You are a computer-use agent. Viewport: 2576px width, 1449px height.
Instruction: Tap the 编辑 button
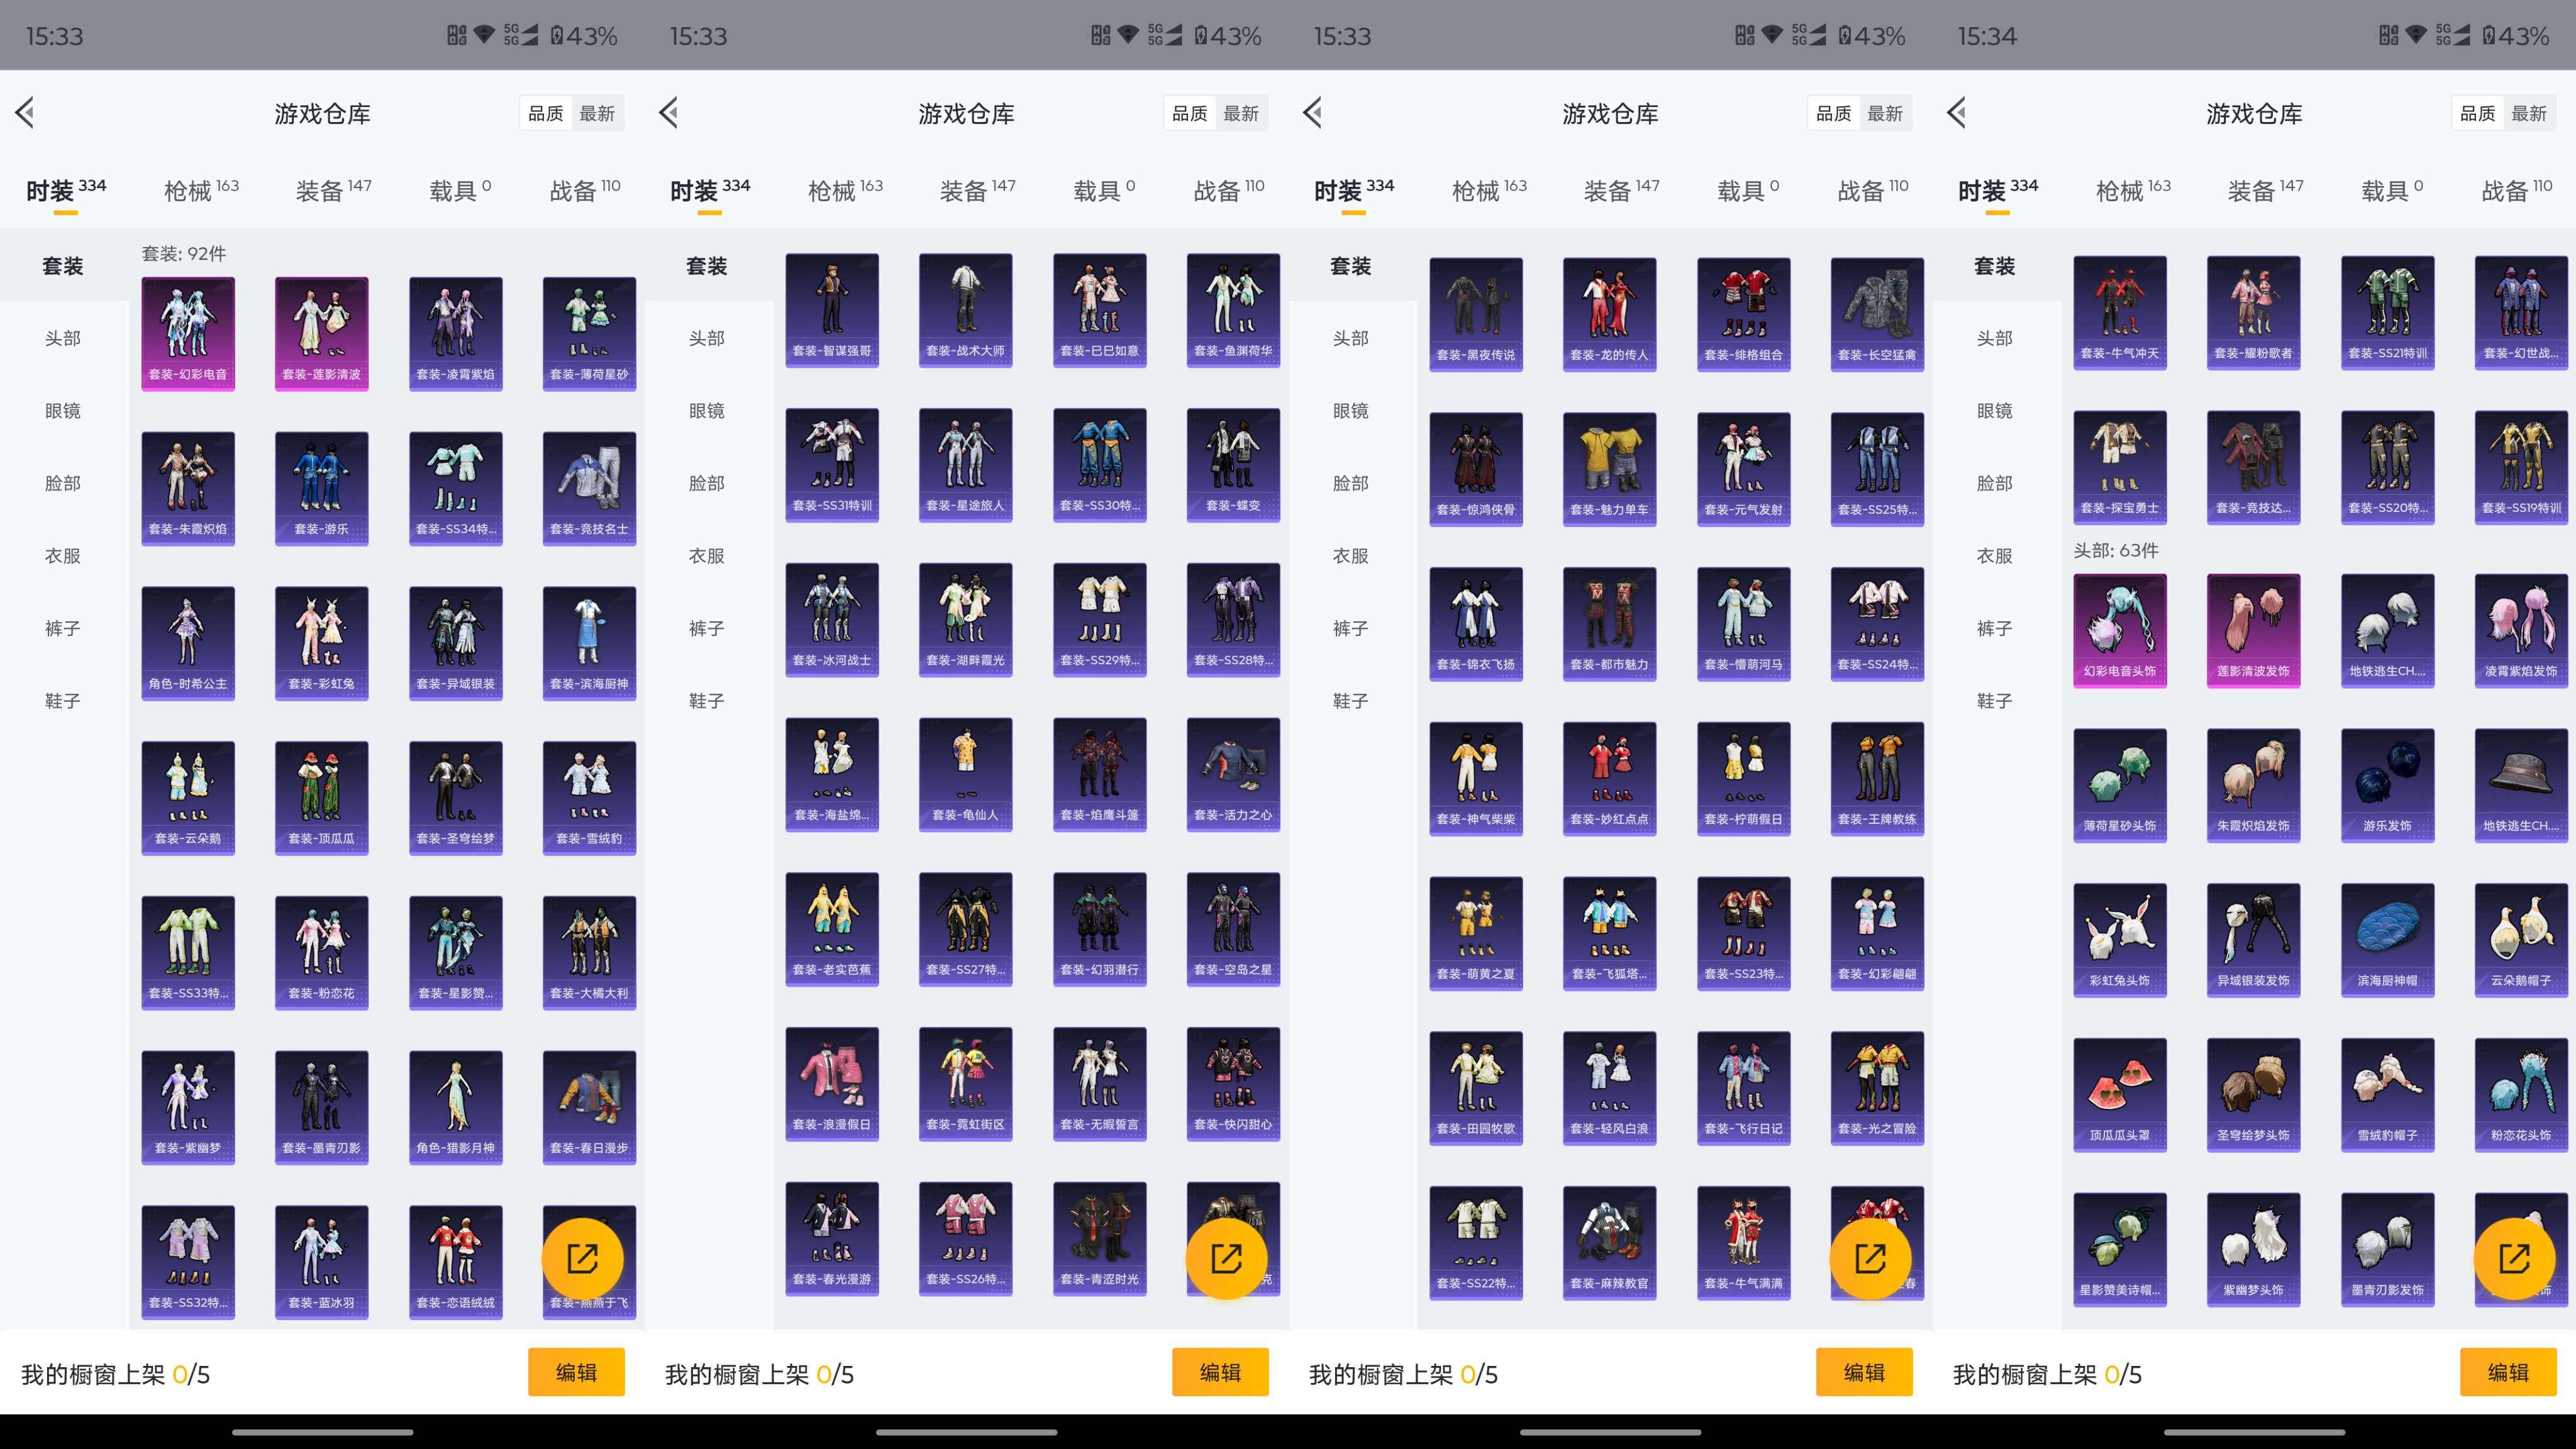coord(577,1373)
